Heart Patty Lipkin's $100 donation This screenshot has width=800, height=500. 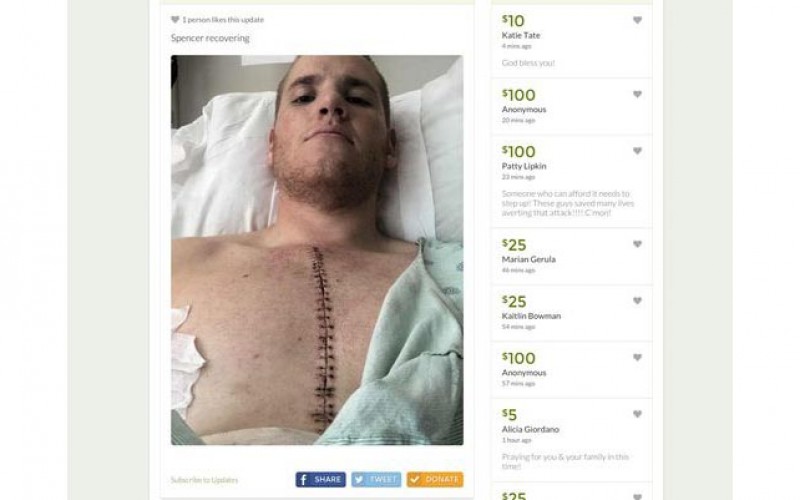pyautogui.click(x=637, y=151)
